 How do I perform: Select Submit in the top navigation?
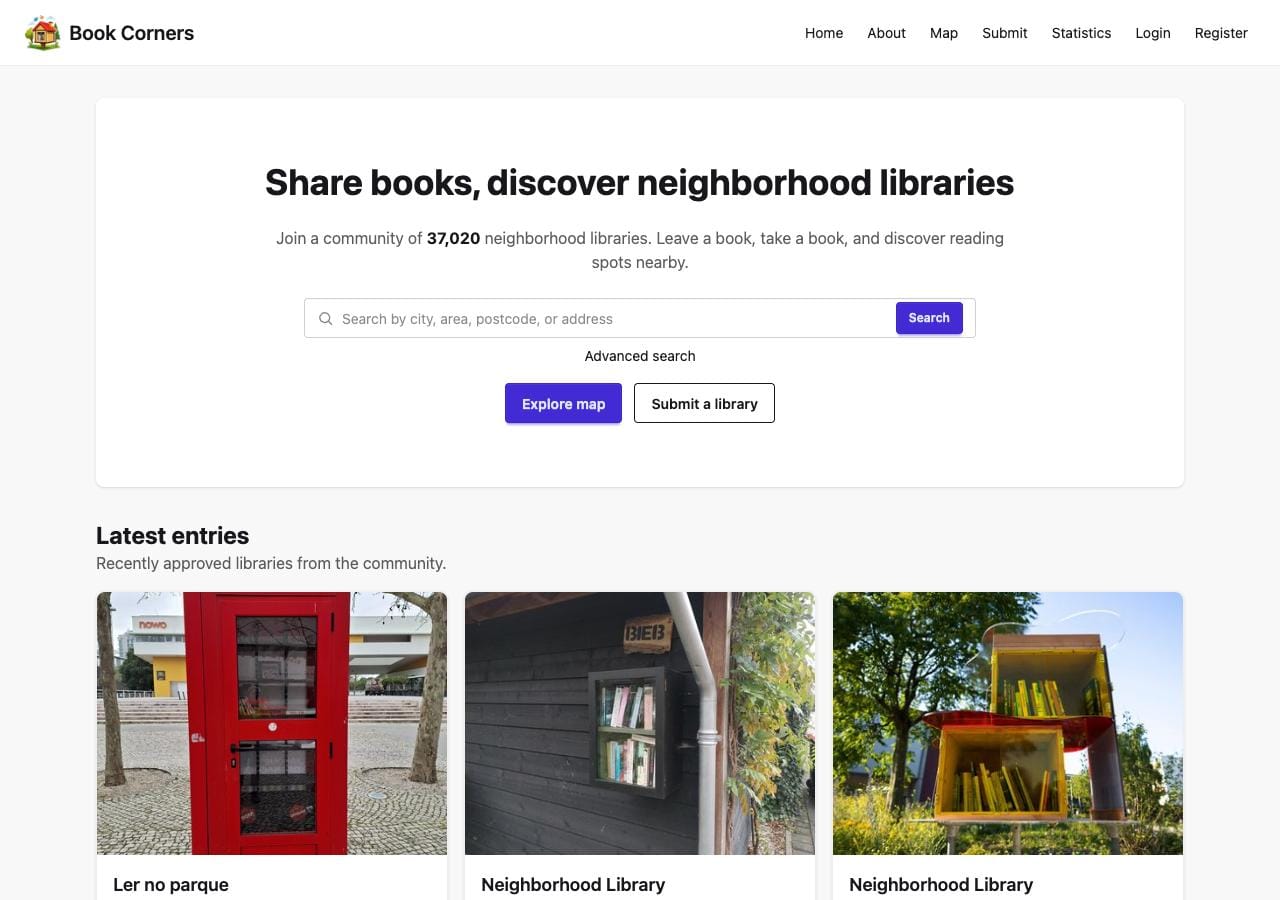1004,33
